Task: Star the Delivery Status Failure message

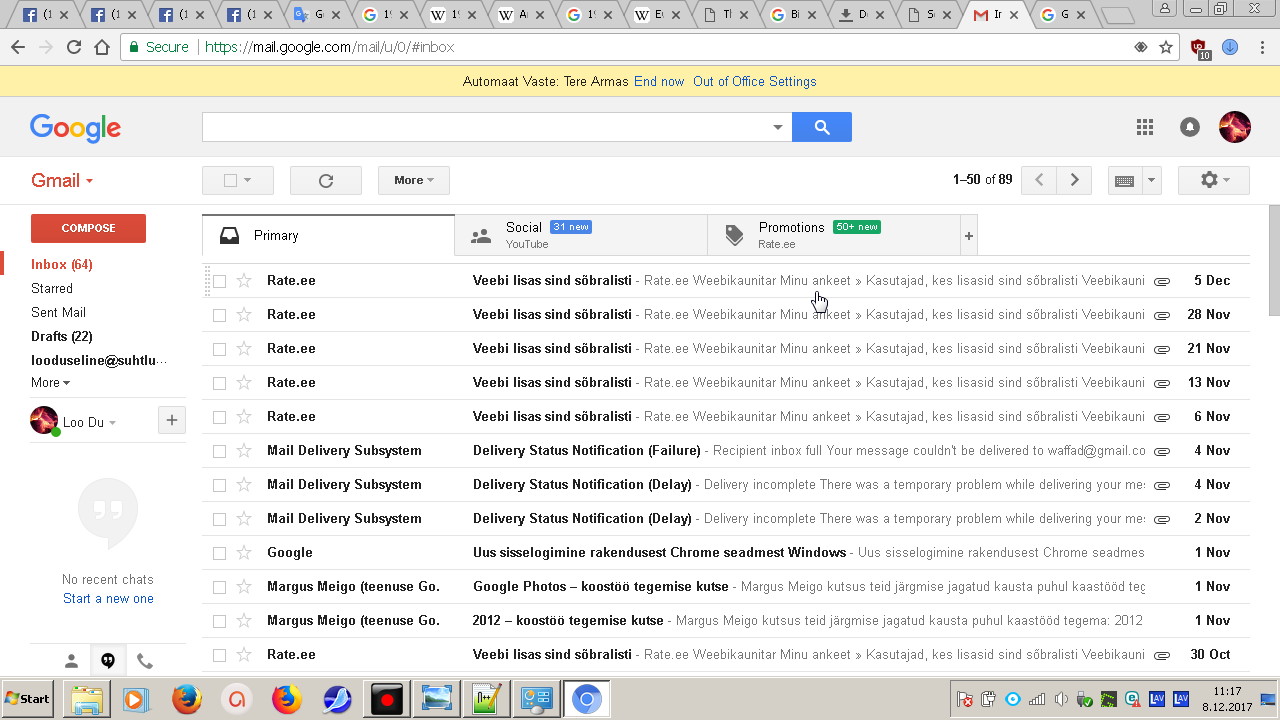Action: [x=244, y=451]
